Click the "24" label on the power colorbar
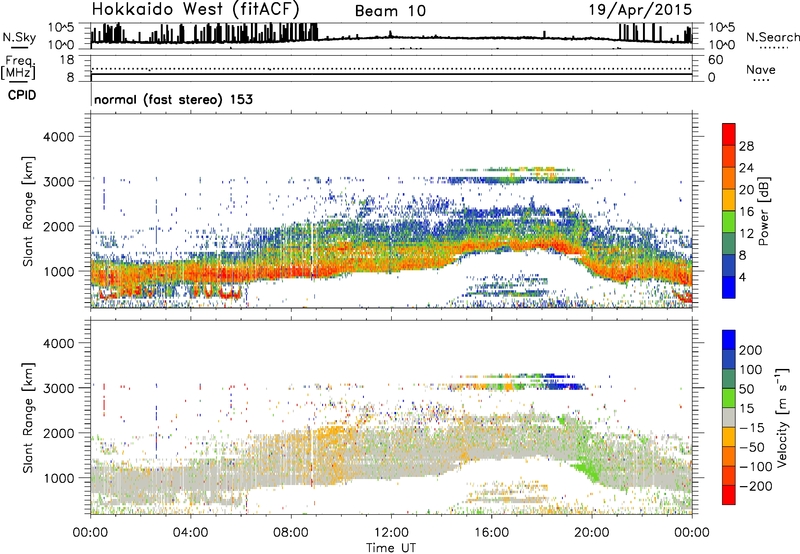 pyautogui.click(x=746, y=168)
